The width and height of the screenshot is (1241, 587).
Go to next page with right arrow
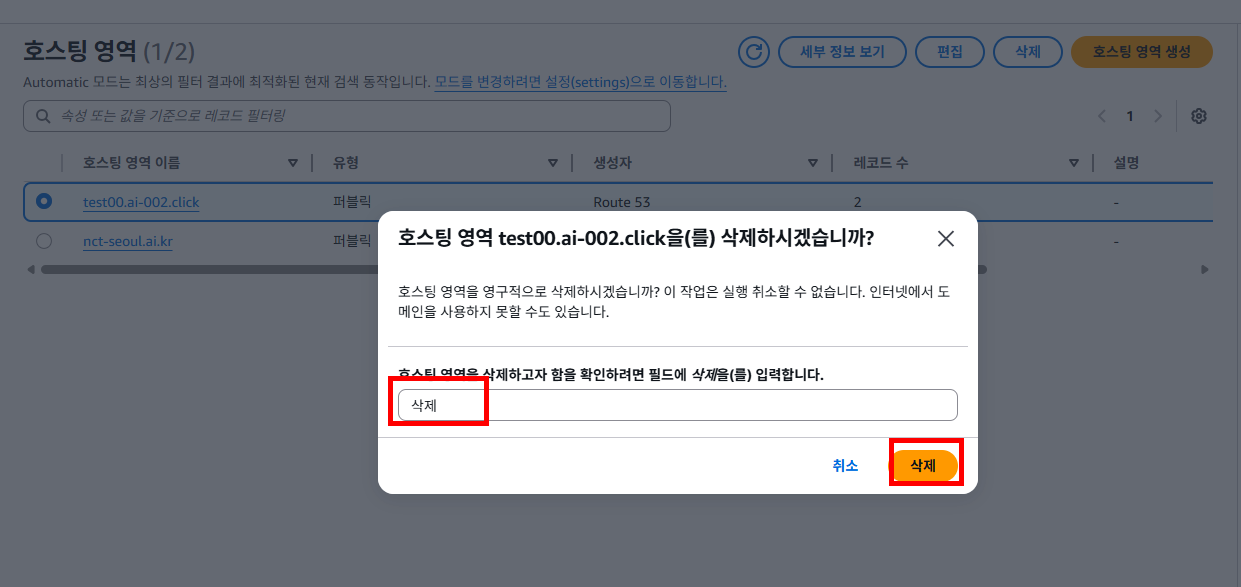coord(1157,115)
